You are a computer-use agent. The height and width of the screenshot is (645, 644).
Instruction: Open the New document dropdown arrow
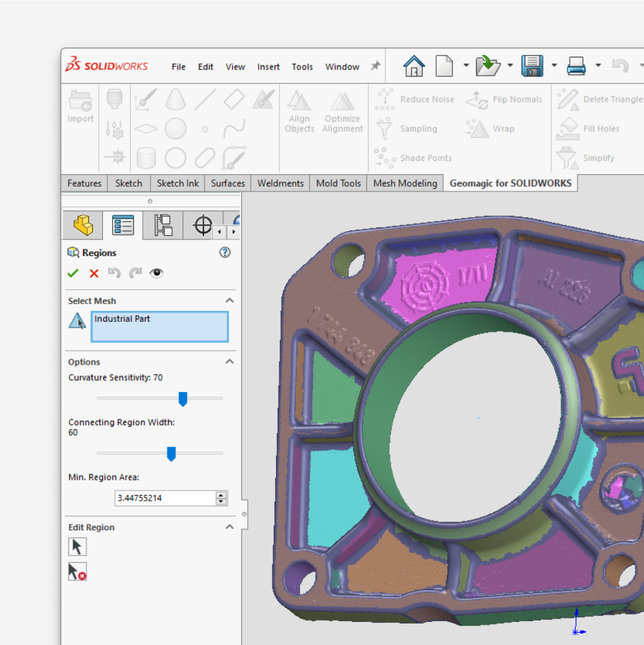pos(466,65)
